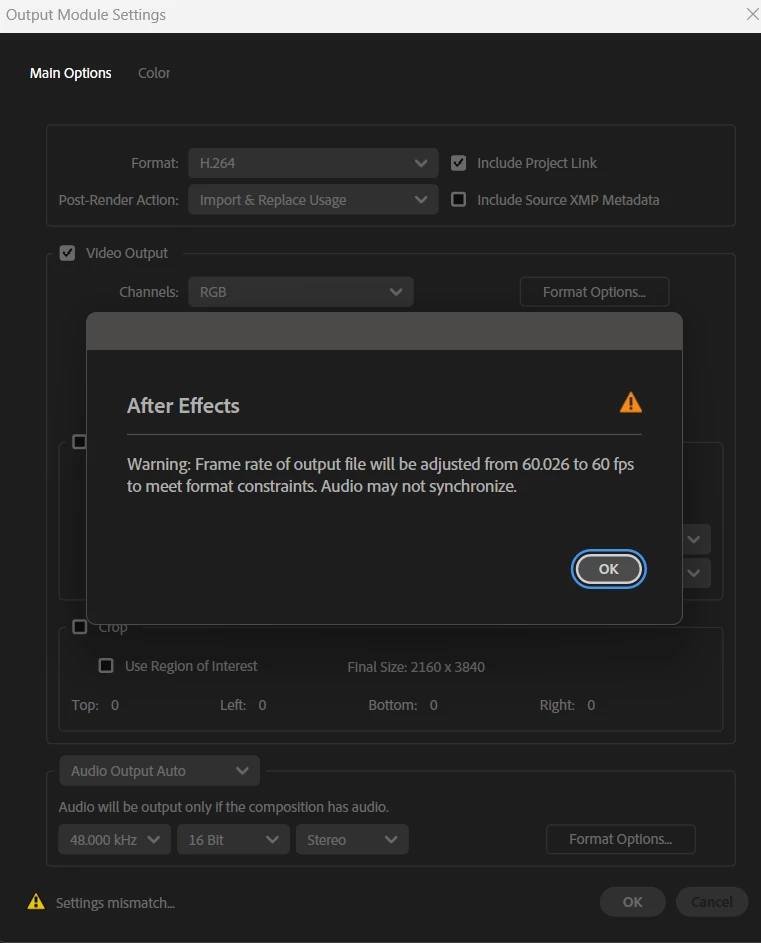Open video Format Options beside Channels
The height and width of the screenshot is (943, 761).
point(594,292)
